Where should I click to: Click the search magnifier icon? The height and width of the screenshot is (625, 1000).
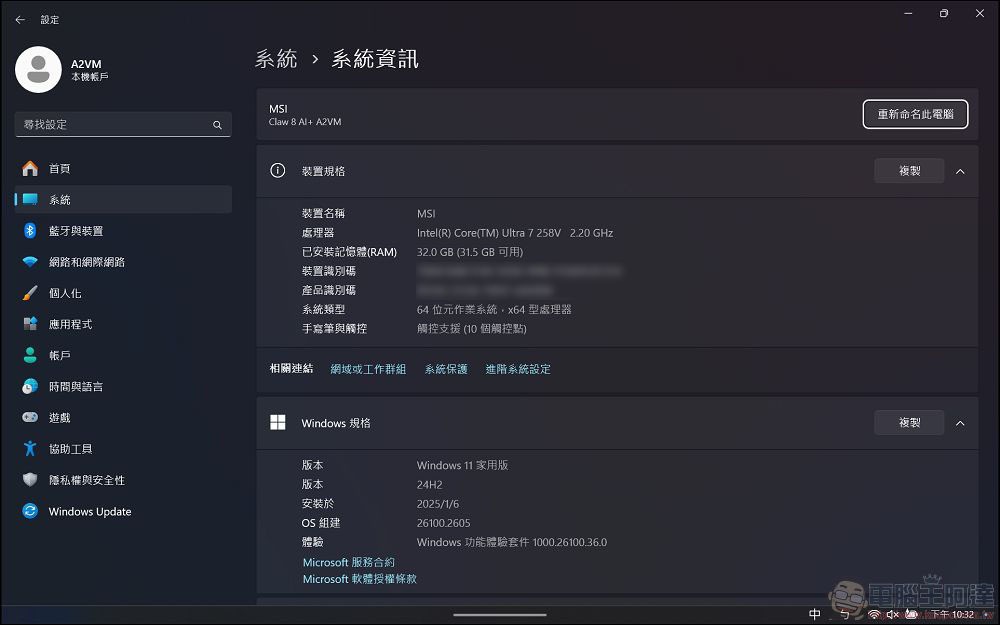click(x=217, y=125)
